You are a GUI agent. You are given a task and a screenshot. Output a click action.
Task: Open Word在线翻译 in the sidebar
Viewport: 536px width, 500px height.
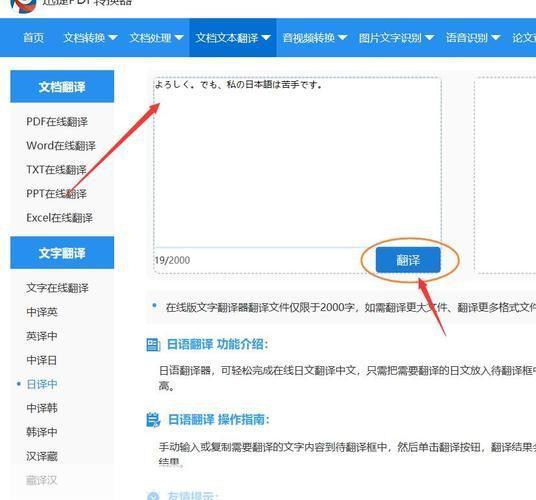click(61, 146)
